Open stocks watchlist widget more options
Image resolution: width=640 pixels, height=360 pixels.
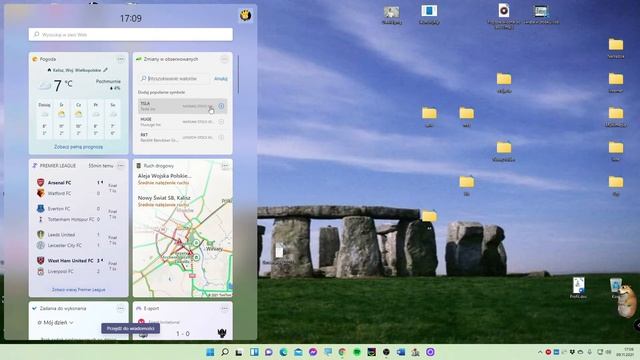coord(224,59)
